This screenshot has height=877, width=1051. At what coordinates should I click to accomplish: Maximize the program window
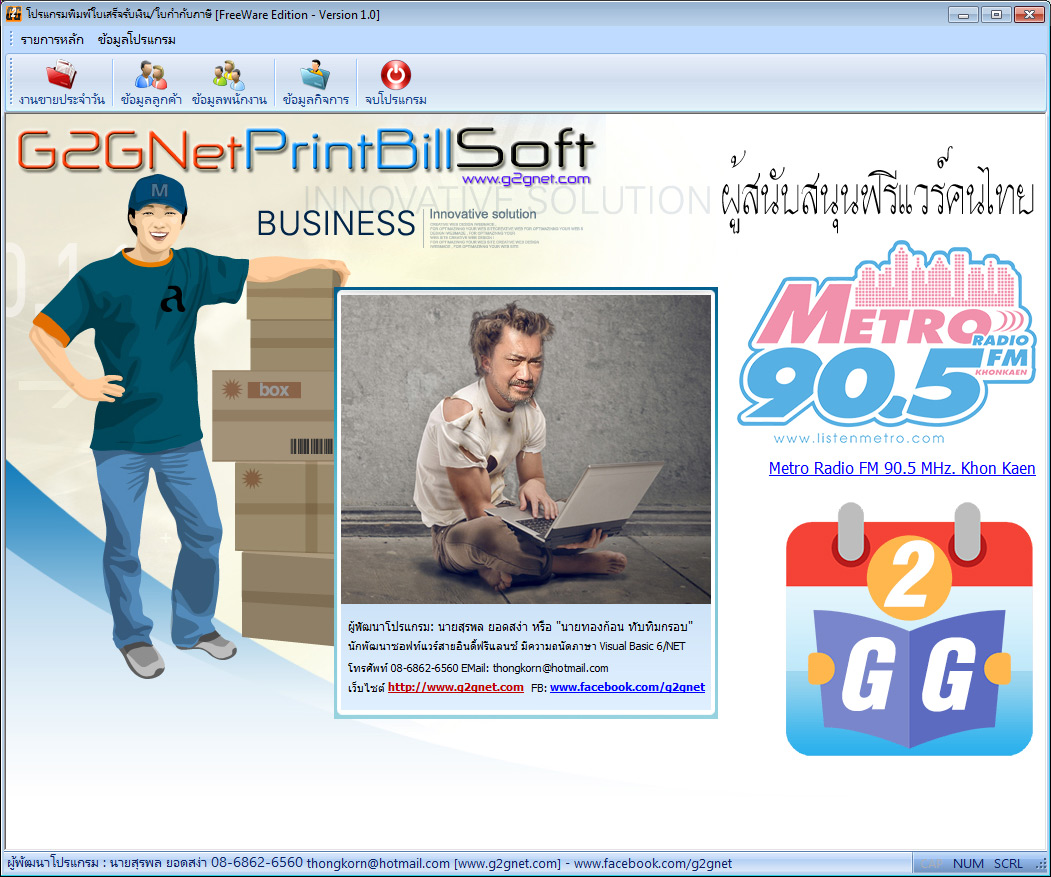pos(996,14)
